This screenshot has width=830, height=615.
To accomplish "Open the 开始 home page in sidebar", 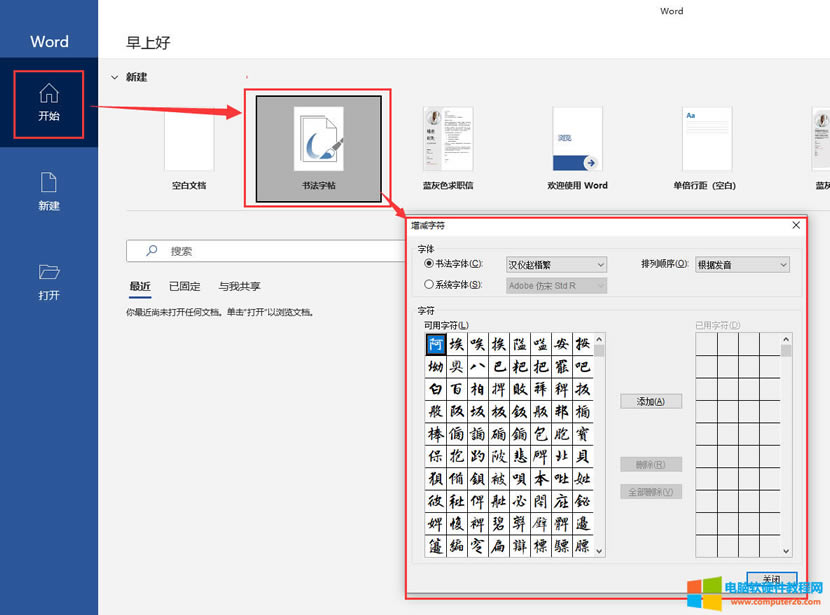I will coord(49,104).
